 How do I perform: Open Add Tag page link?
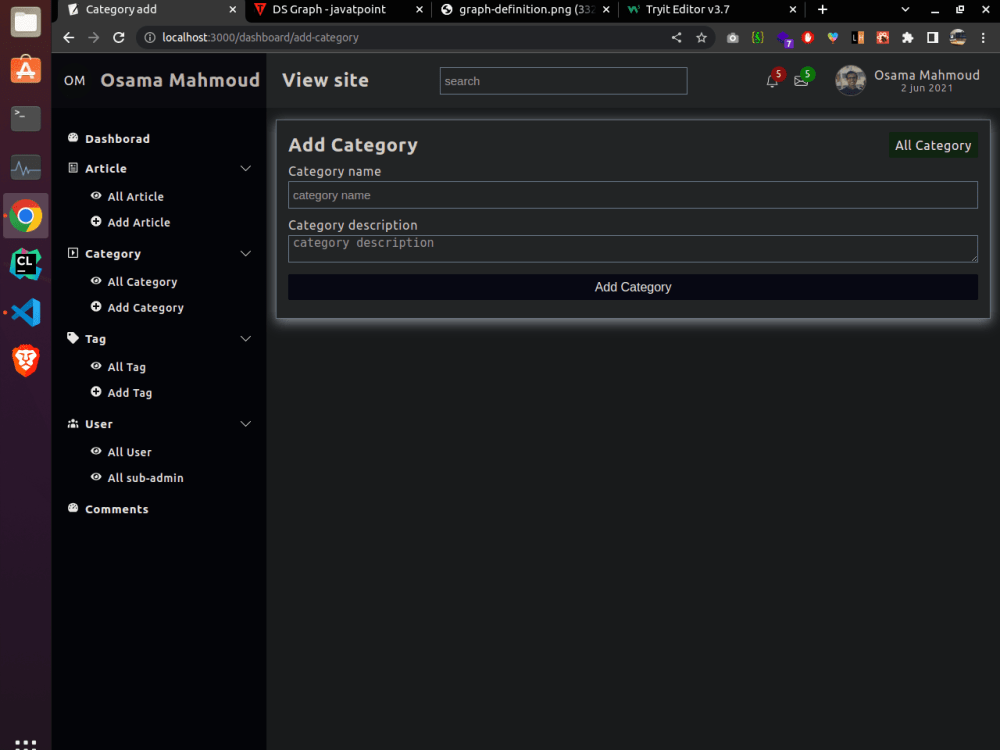(129, 393)
